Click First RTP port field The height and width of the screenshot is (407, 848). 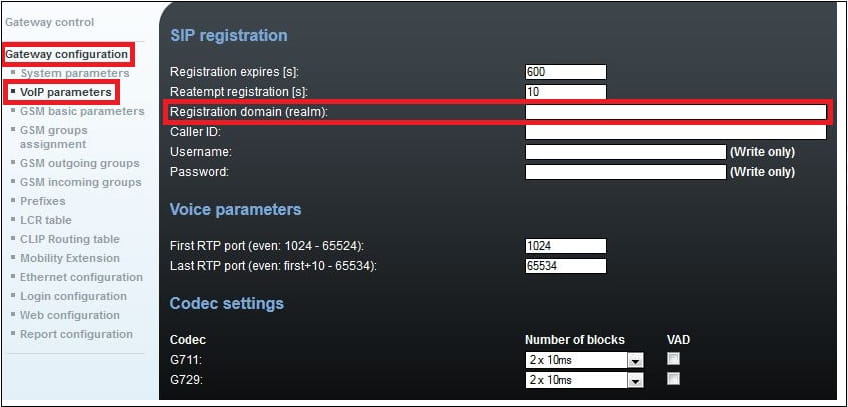click(x=566, y=246)
